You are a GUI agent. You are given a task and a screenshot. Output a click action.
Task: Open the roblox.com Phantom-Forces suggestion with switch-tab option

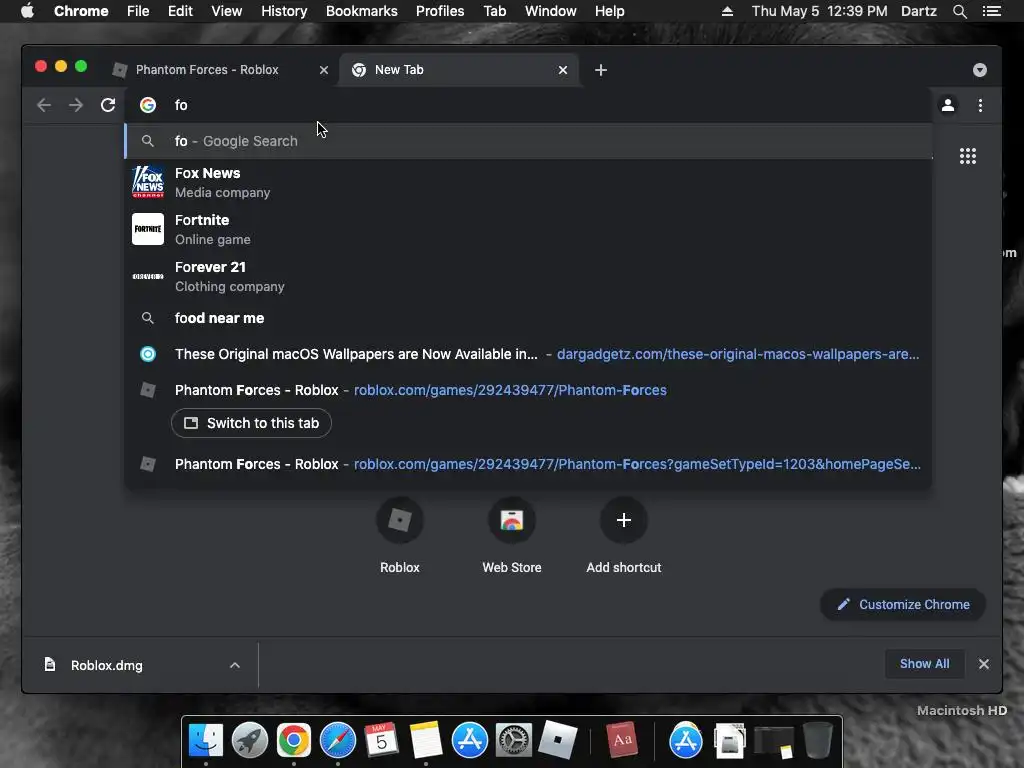[x=528, y=390]
